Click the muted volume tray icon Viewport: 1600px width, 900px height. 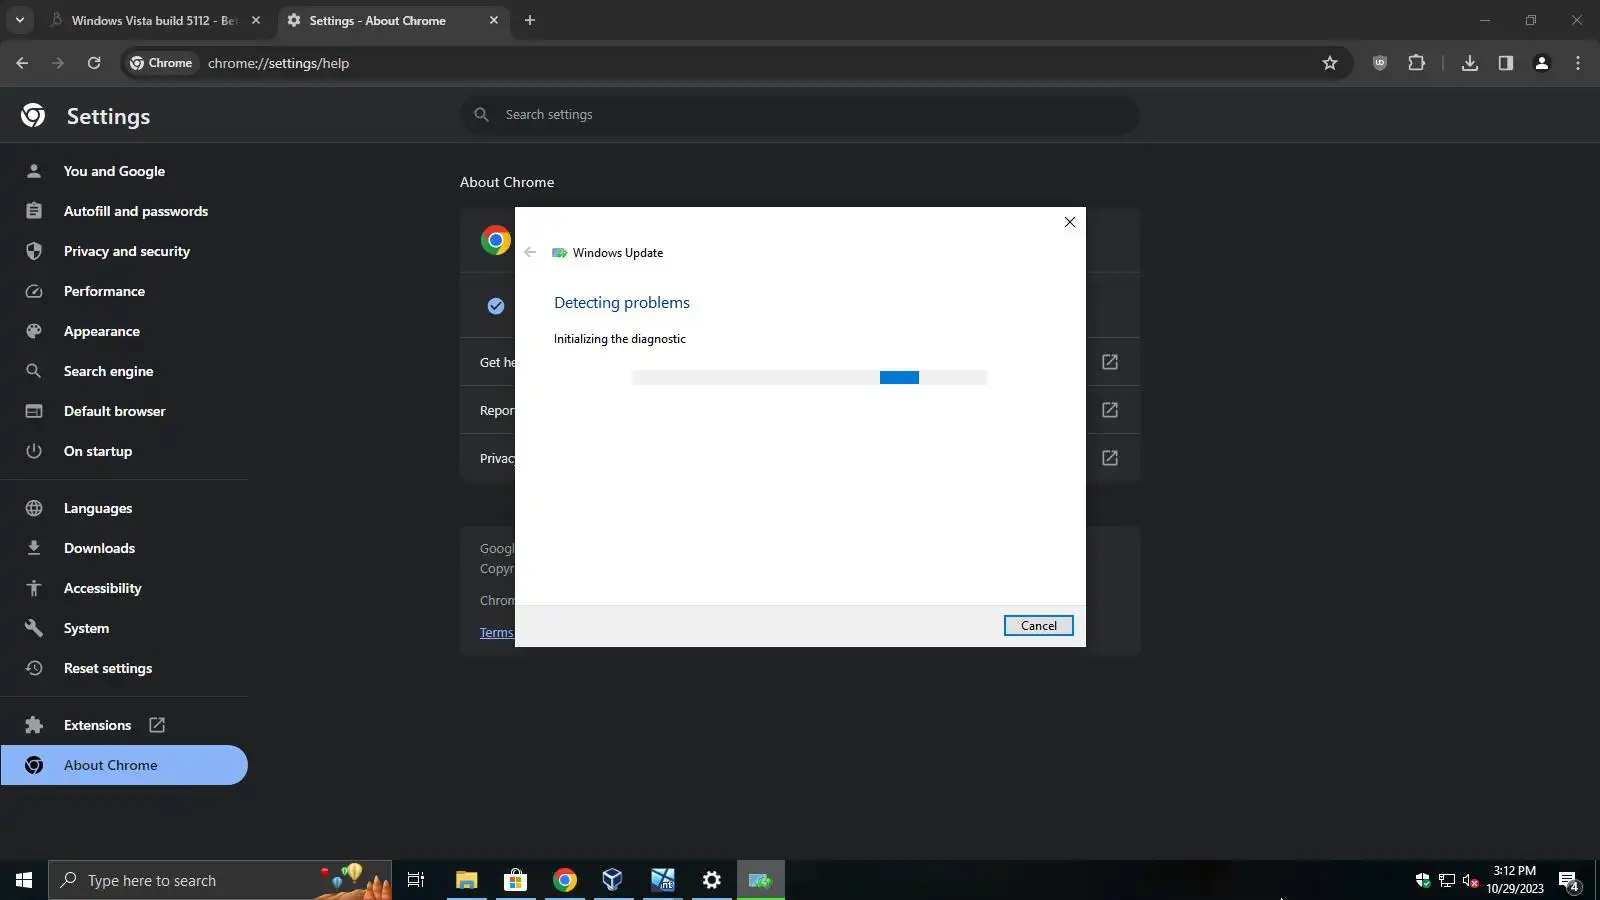coord(1471,881)
